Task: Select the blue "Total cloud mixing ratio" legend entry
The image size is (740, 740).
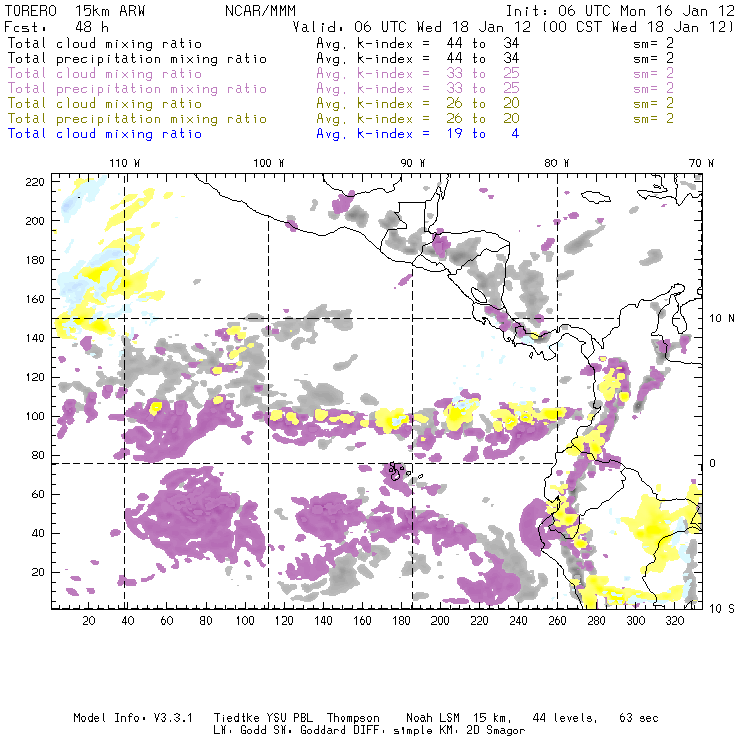Action: click(x=105, y=134)
